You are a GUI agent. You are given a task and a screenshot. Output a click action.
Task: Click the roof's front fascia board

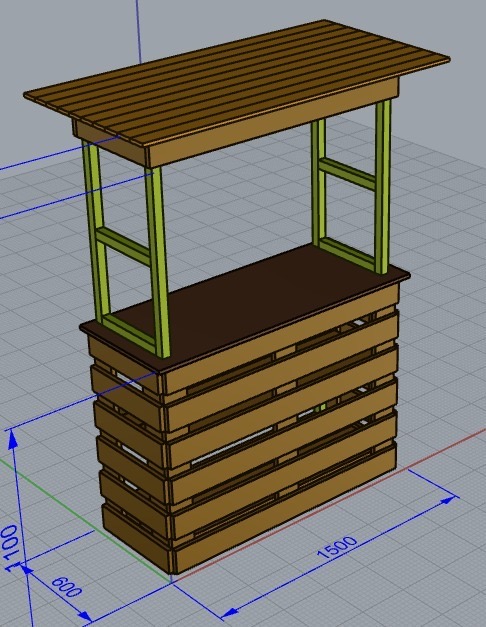(273, 123)
